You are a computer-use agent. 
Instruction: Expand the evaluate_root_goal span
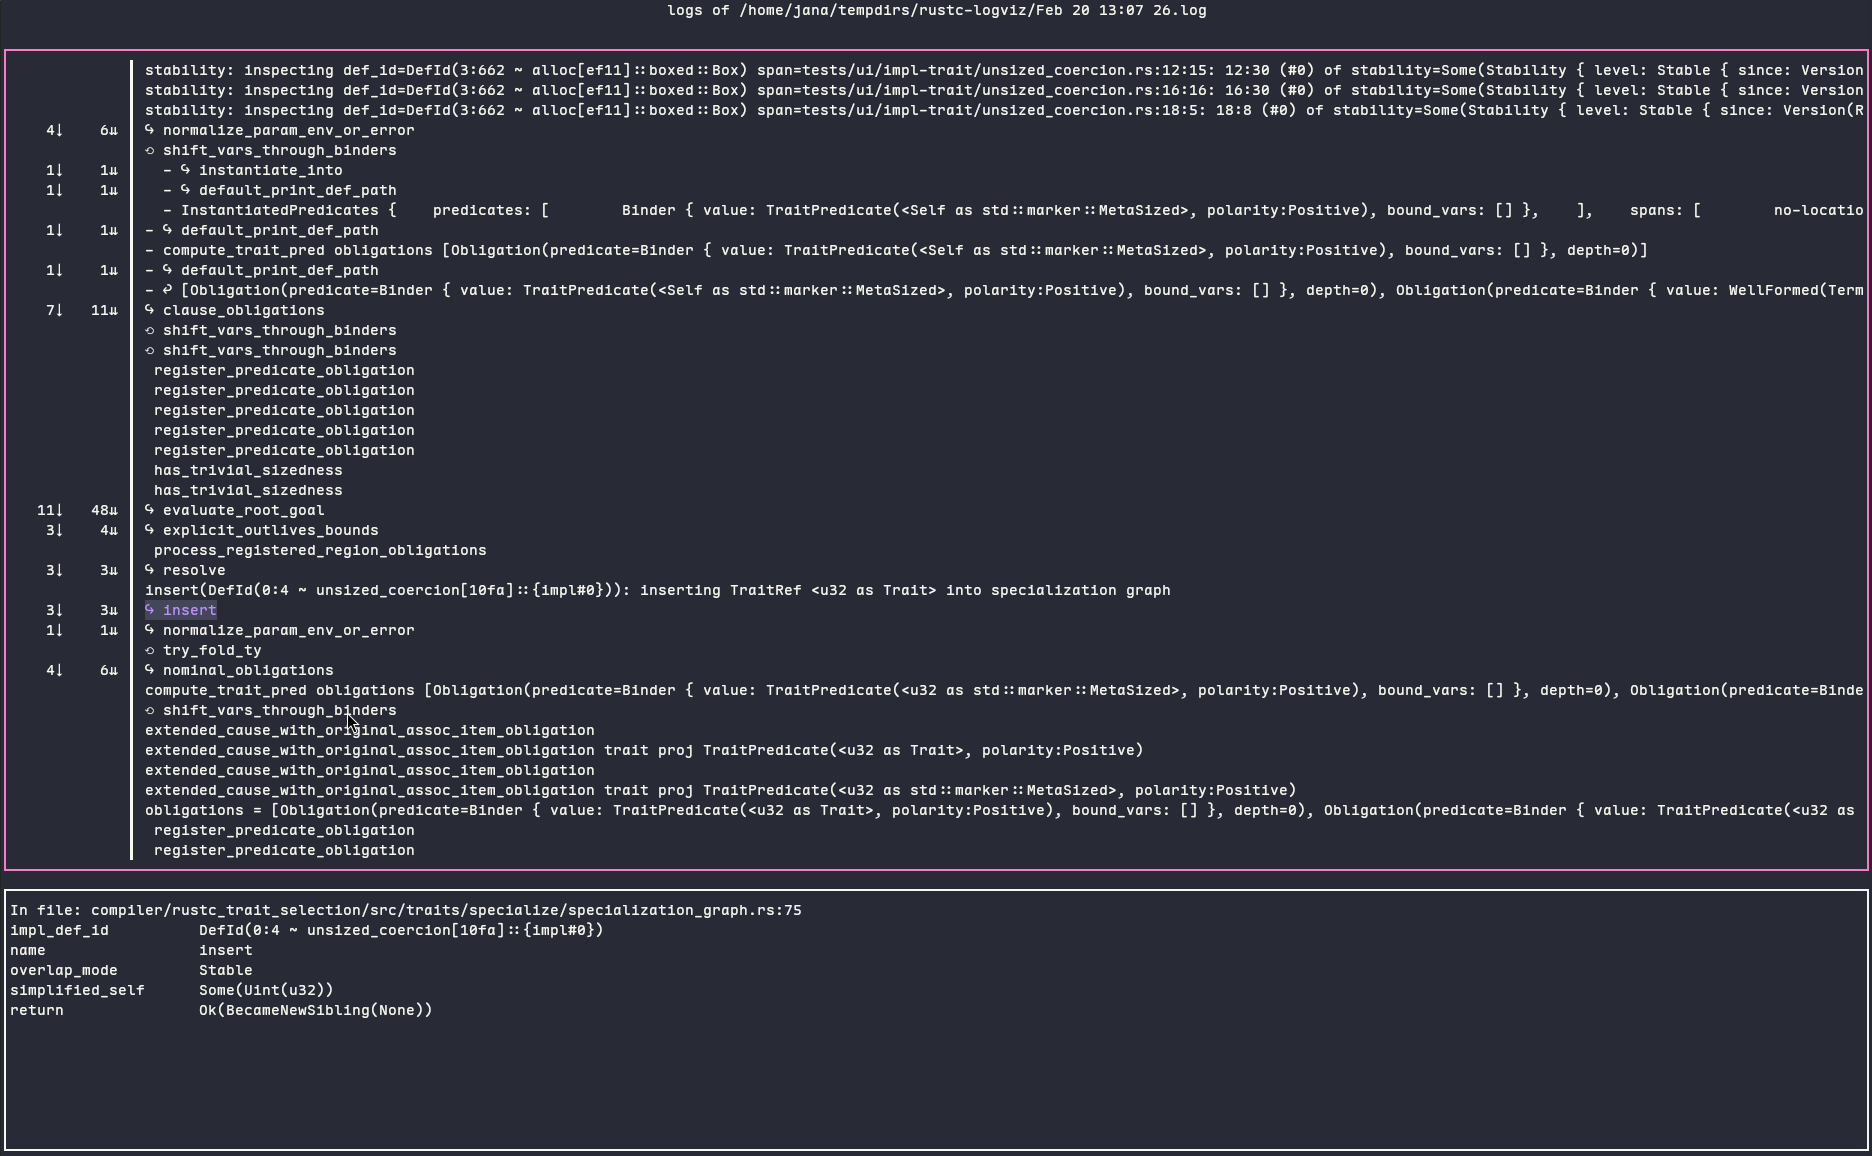click(243, 510)
